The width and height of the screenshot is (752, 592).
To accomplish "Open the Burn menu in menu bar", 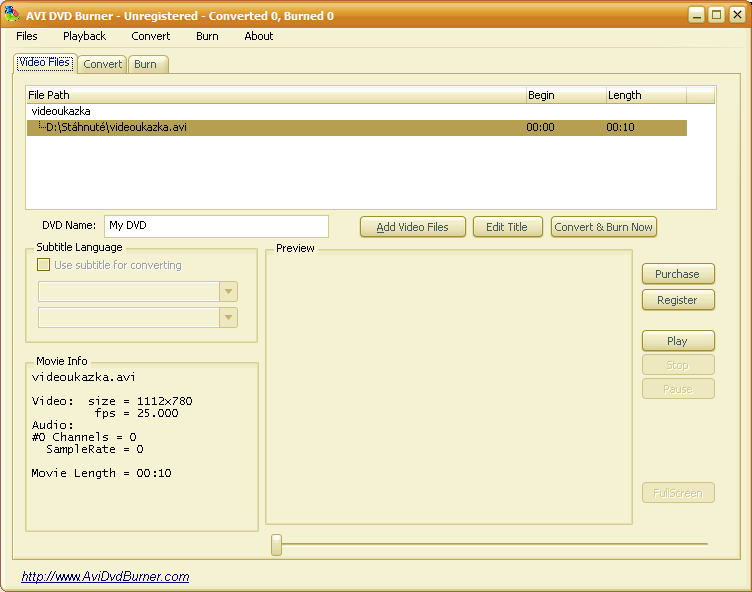I will point(207,36).
